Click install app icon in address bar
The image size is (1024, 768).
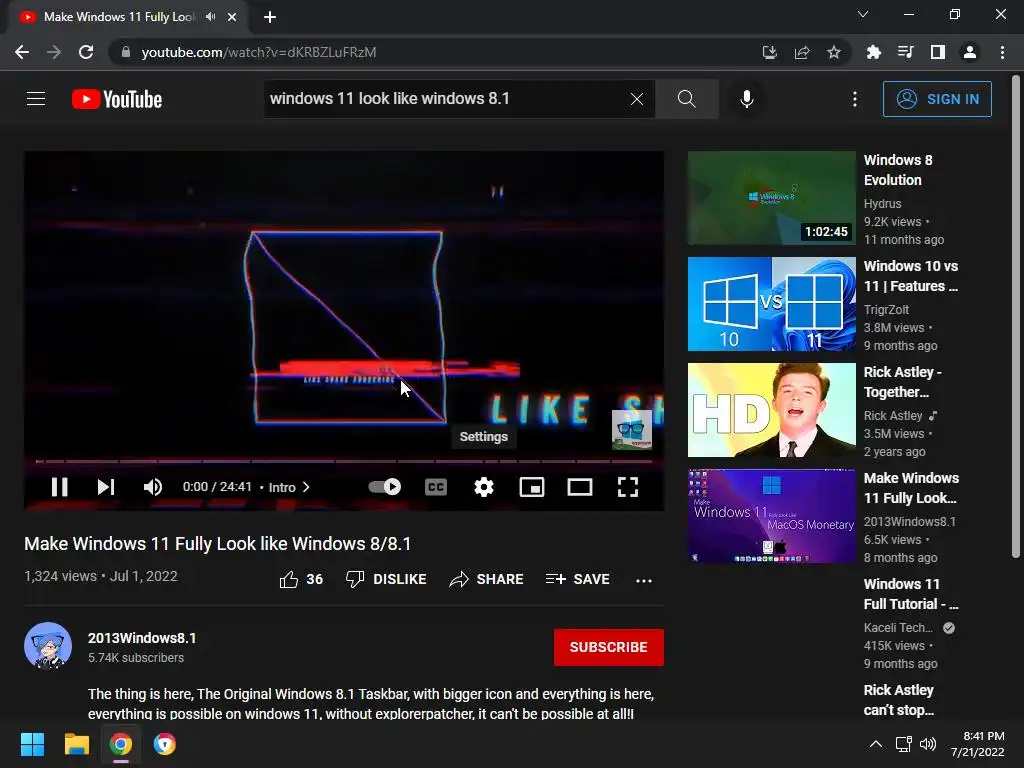(x=770, y=52)
